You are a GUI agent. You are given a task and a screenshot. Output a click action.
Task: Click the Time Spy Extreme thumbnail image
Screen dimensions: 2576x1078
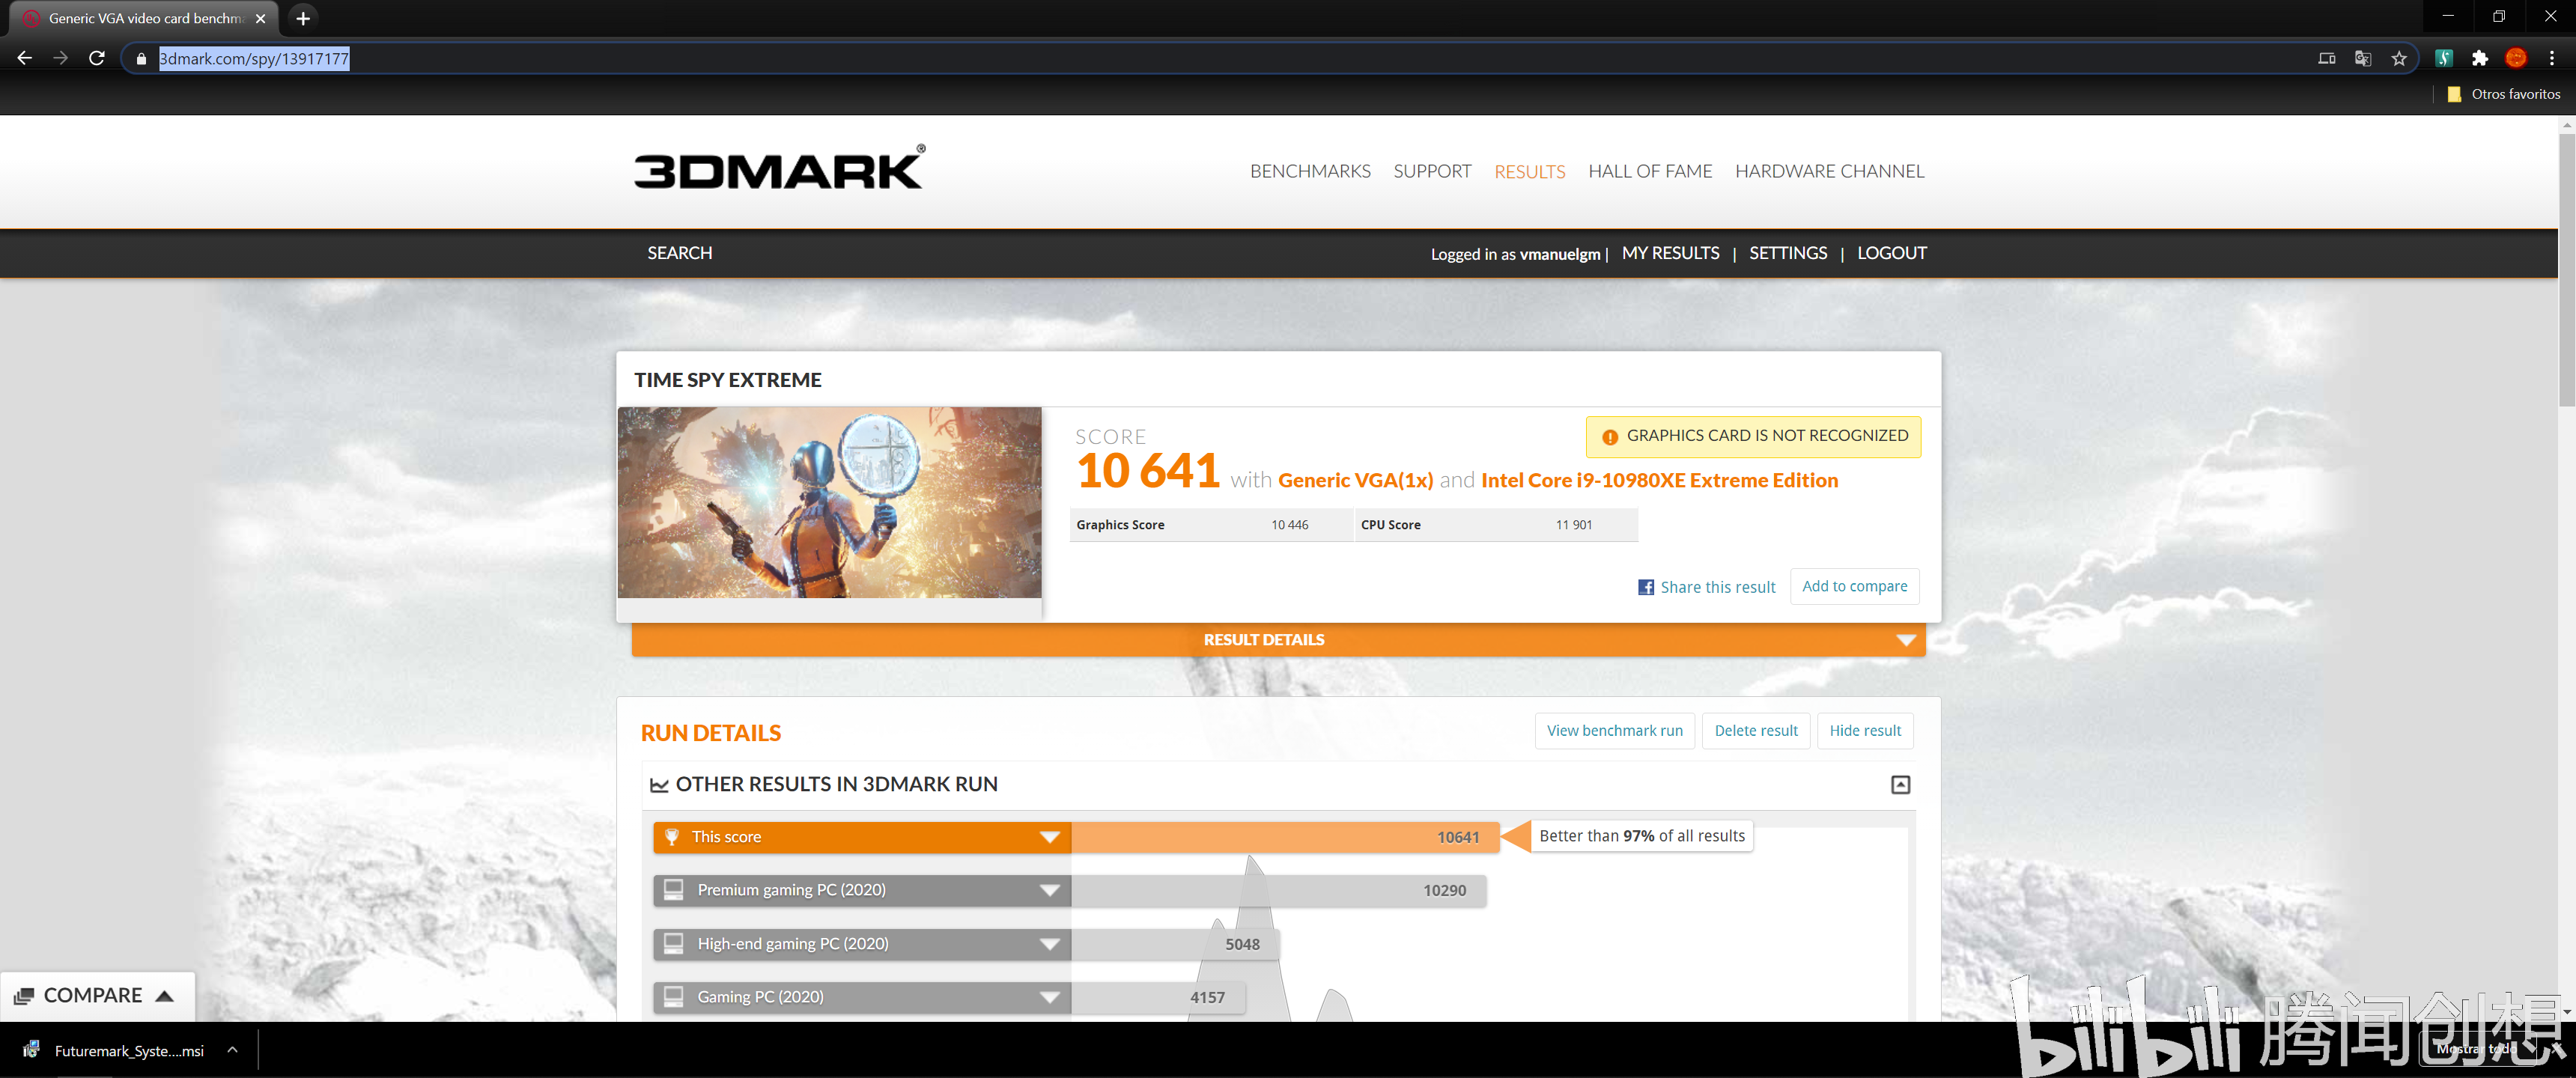pyautogui.click(x=829, y=502)
